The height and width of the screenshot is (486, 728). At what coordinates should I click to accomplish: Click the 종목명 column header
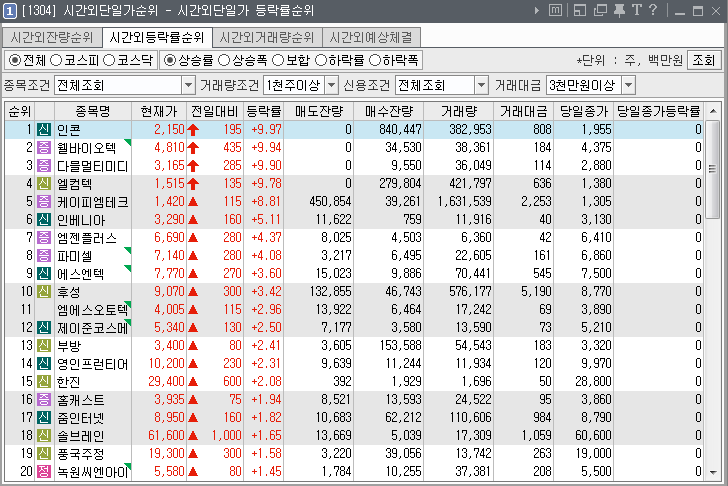pos(93,111)
